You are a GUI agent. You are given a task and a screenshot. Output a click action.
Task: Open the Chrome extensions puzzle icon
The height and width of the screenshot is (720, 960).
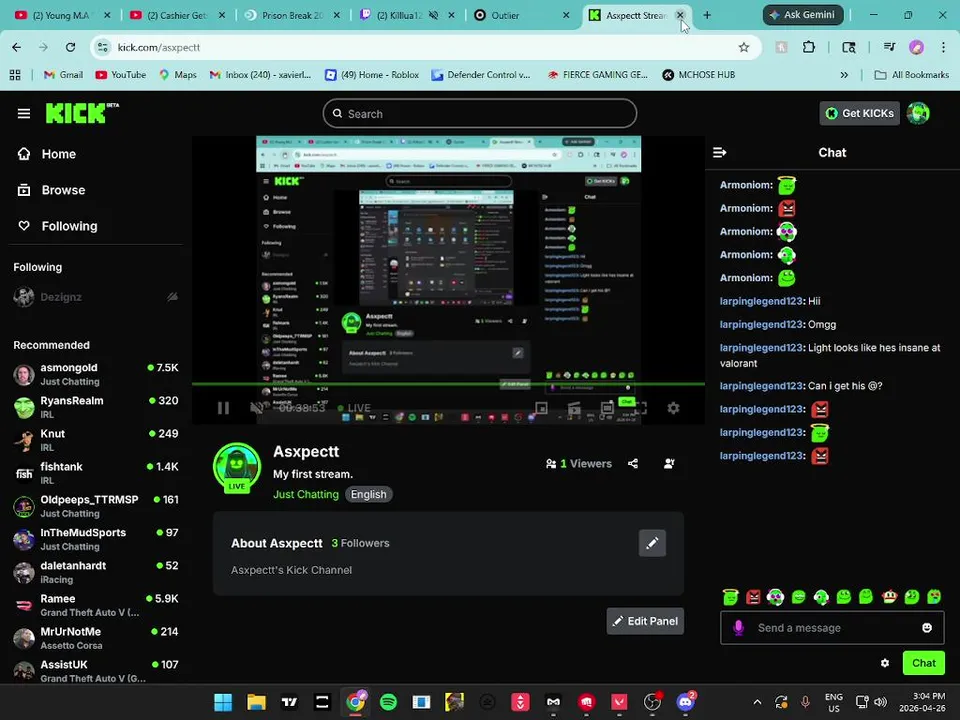pos(809,47)
